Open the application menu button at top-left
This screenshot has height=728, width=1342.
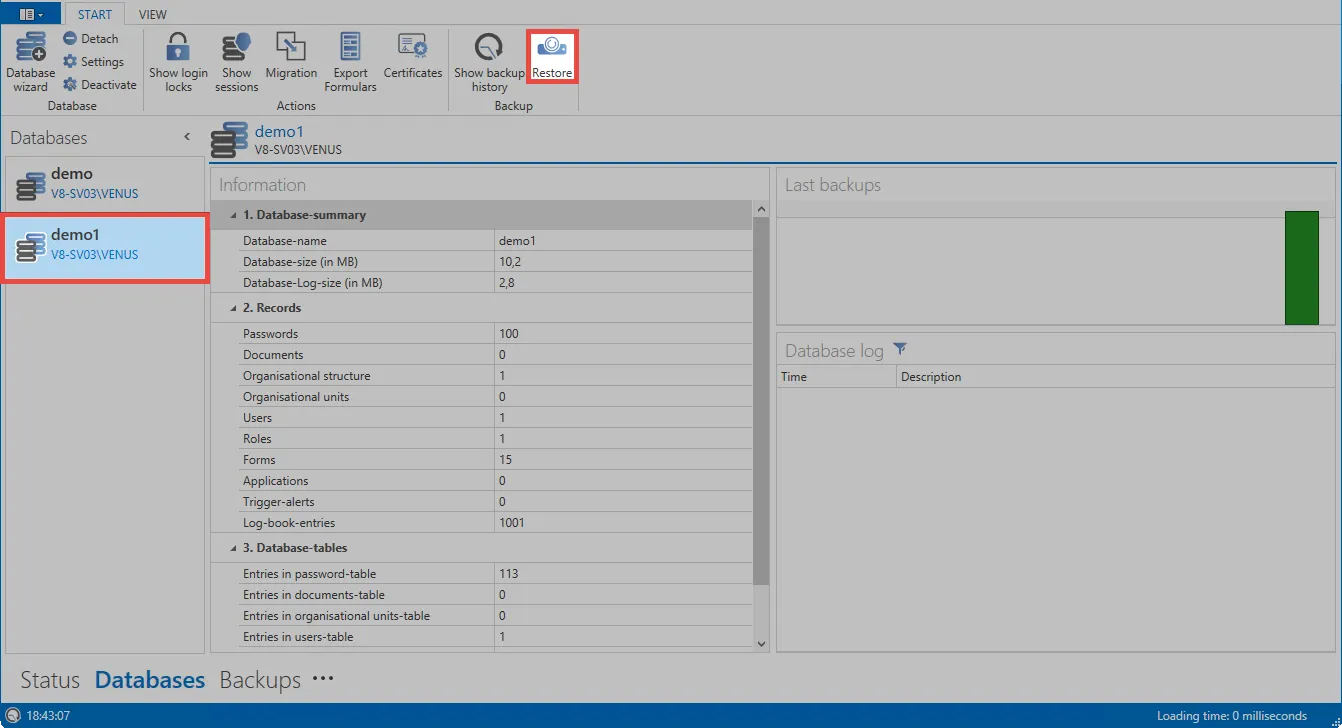click(32, 14)
